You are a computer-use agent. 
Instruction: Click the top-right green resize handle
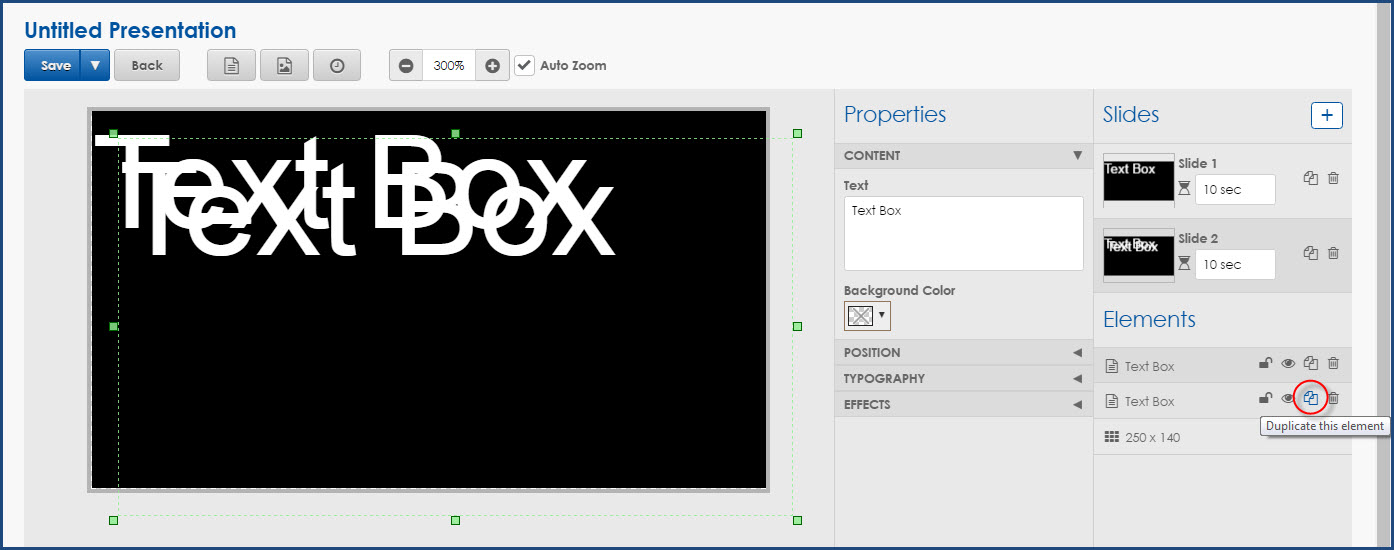pos(797,133)
